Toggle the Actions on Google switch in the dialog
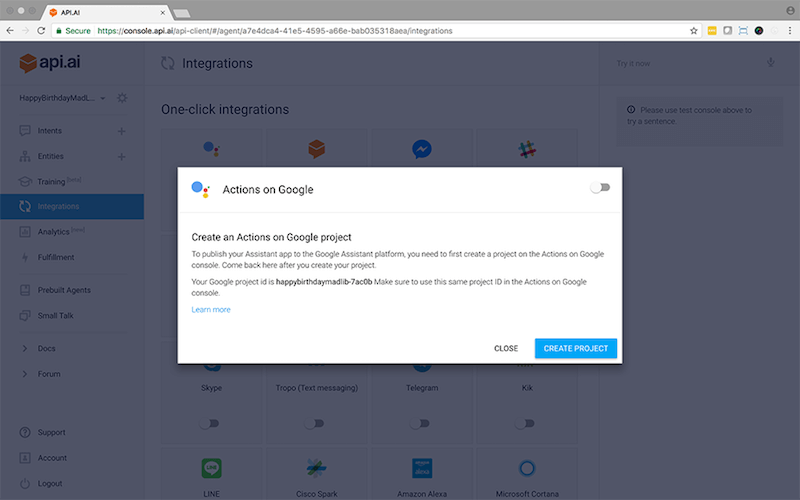The image size is (800, 500). coord(600,187)
